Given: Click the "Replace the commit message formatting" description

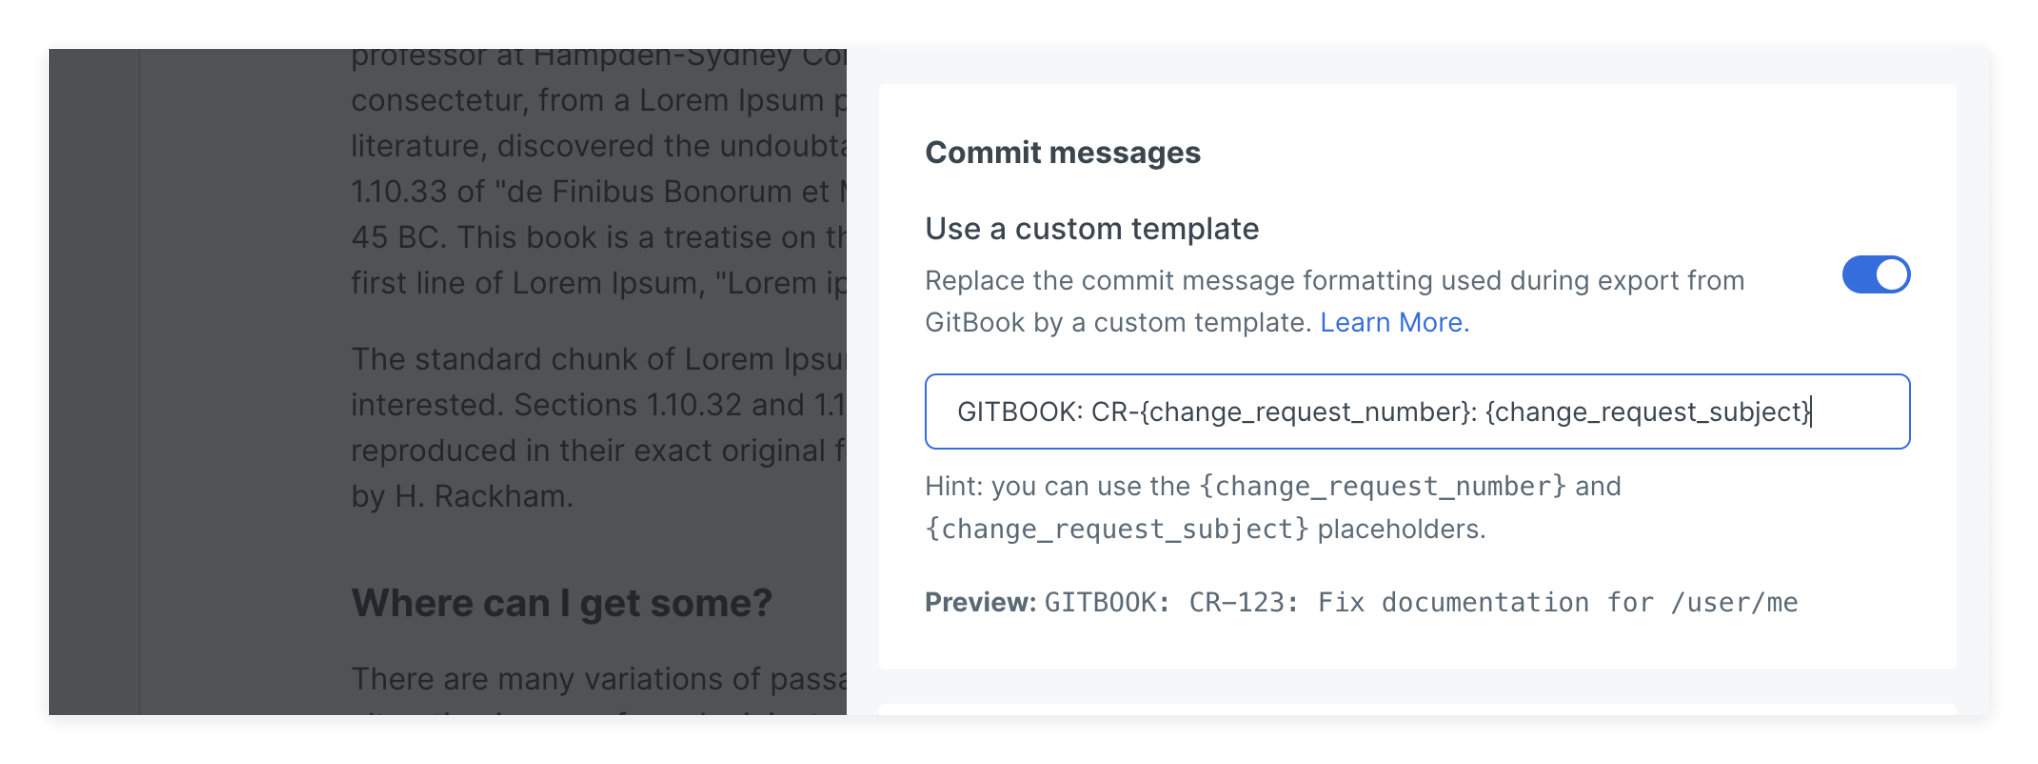Looking at the screenshot, I should (x=1334, y=281).
